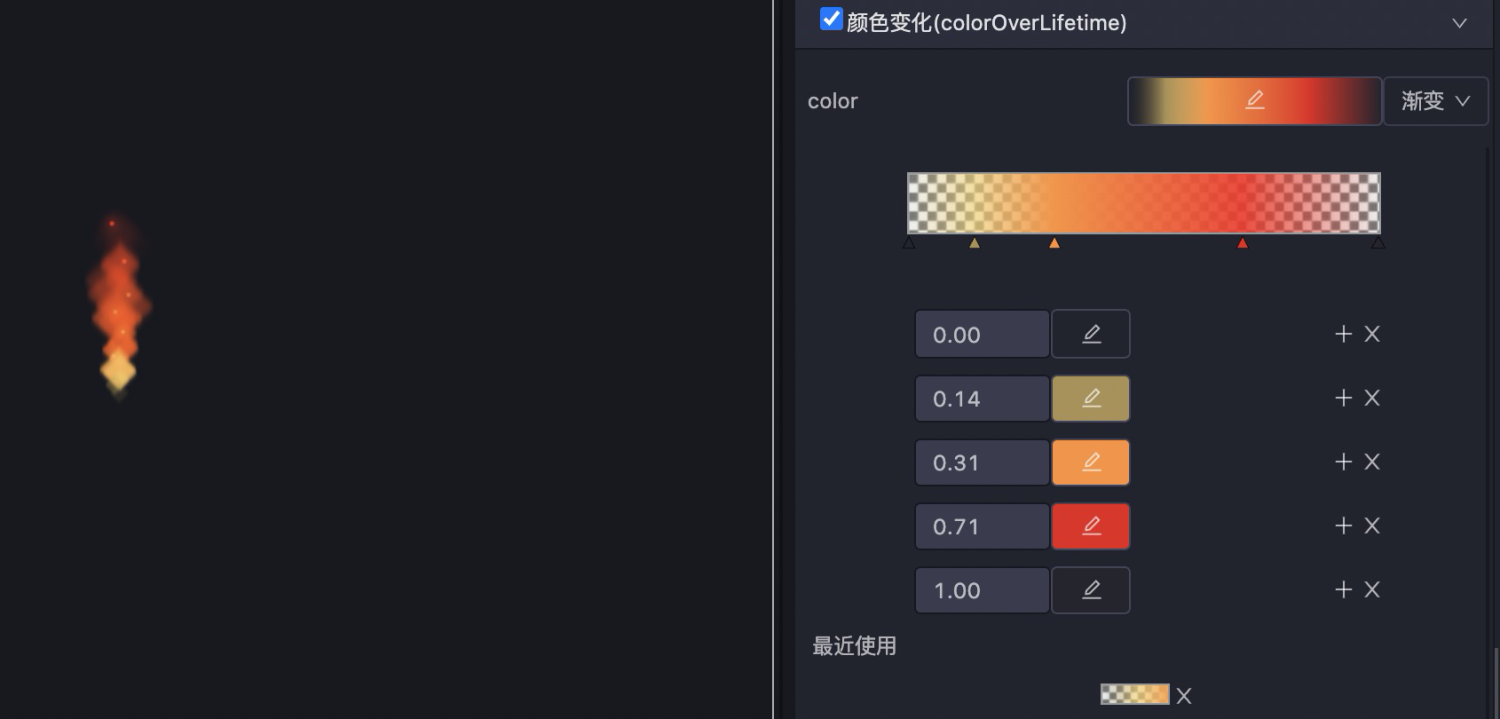Image resolution: width=1500 pixels, height=719 pixels.
Task: Collapse the colorOverLifetime section chevron
Action: click(1459, 23)
